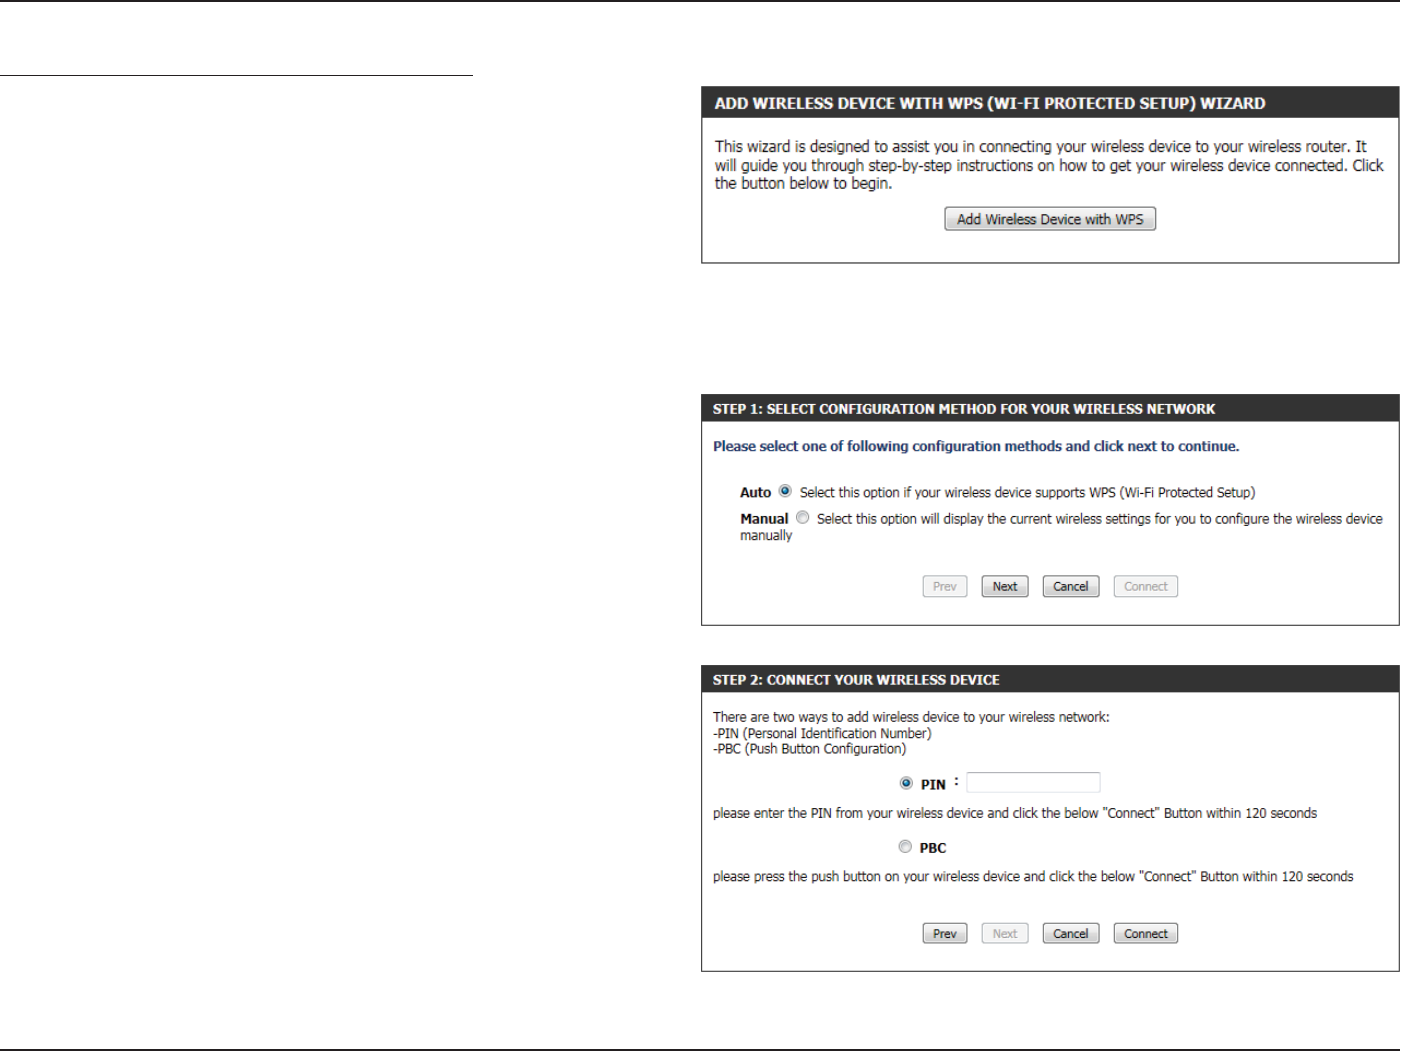This screenshot has height=1051, width=1401.
Task: Choose the PIN radio button
Action: (x=906, y=783)
